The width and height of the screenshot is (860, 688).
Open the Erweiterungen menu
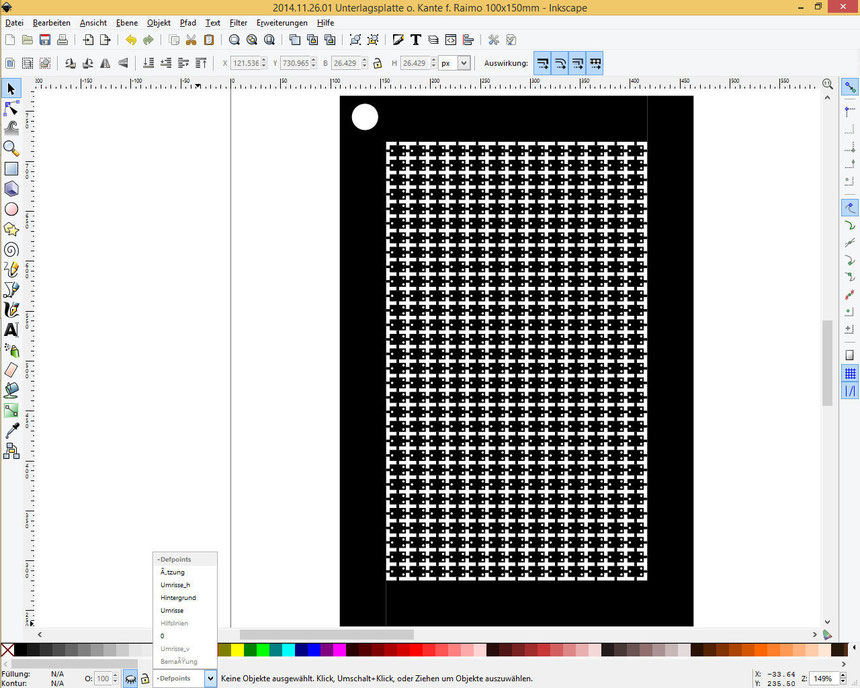click(x=282, y=22)
